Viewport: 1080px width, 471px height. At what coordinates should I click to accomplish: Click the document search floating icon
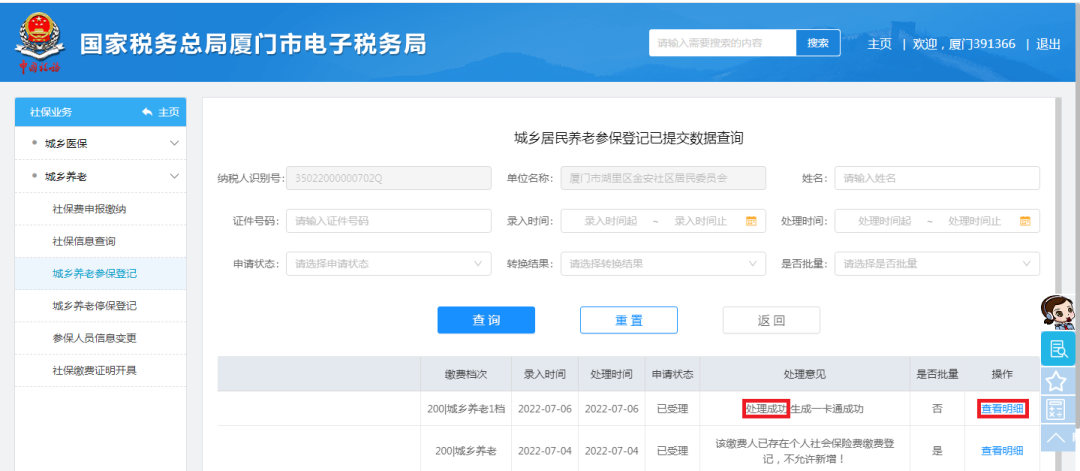(x=1057, y=348)
